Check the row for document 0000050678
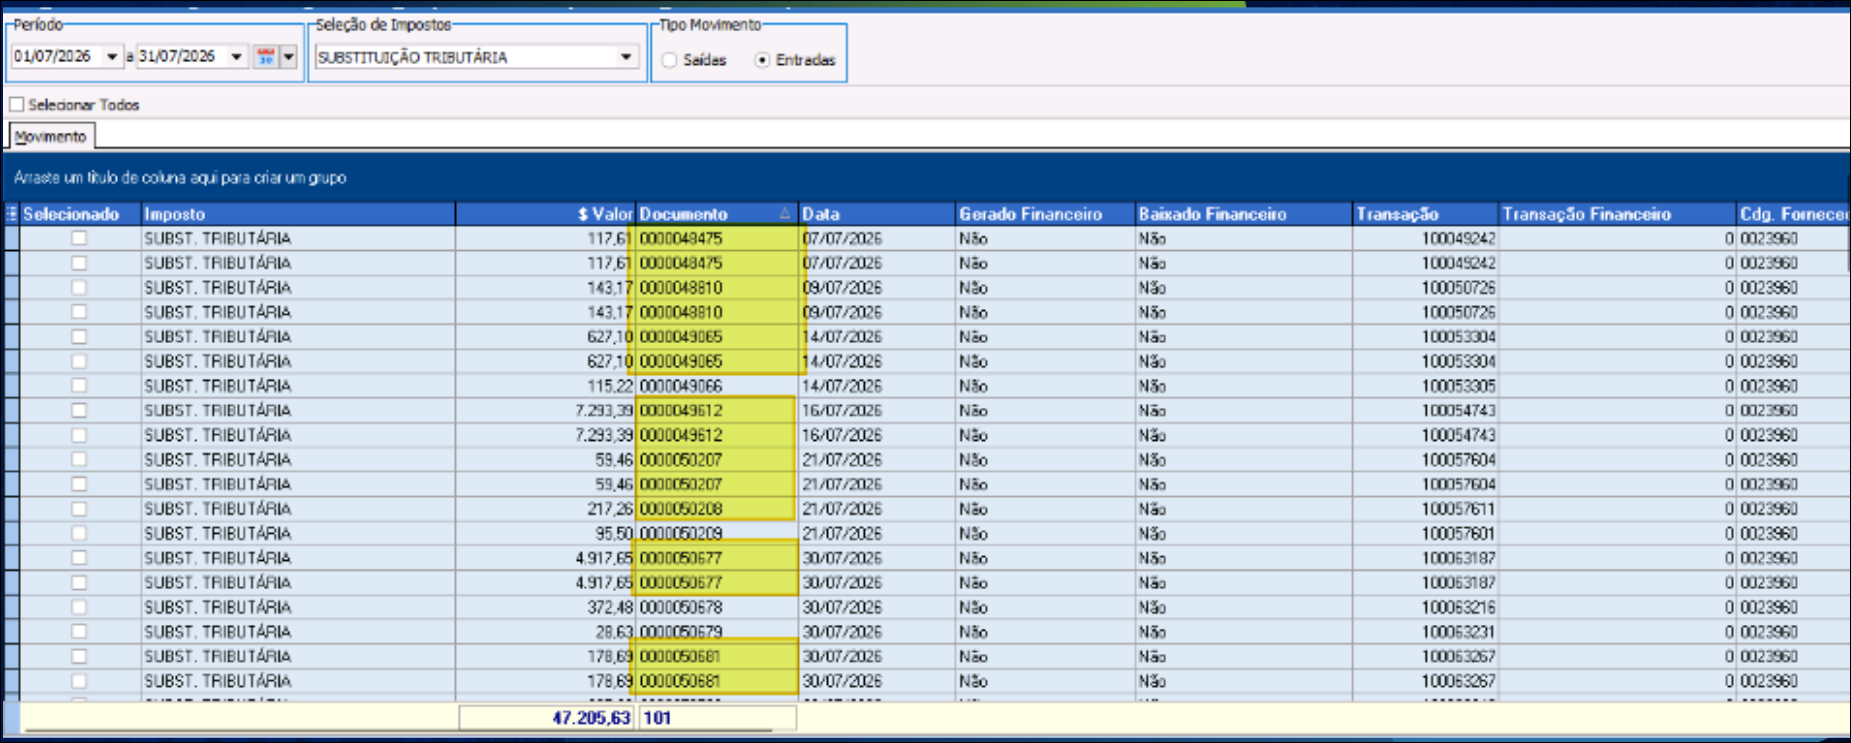The image size is (1851, 743). 79,607
